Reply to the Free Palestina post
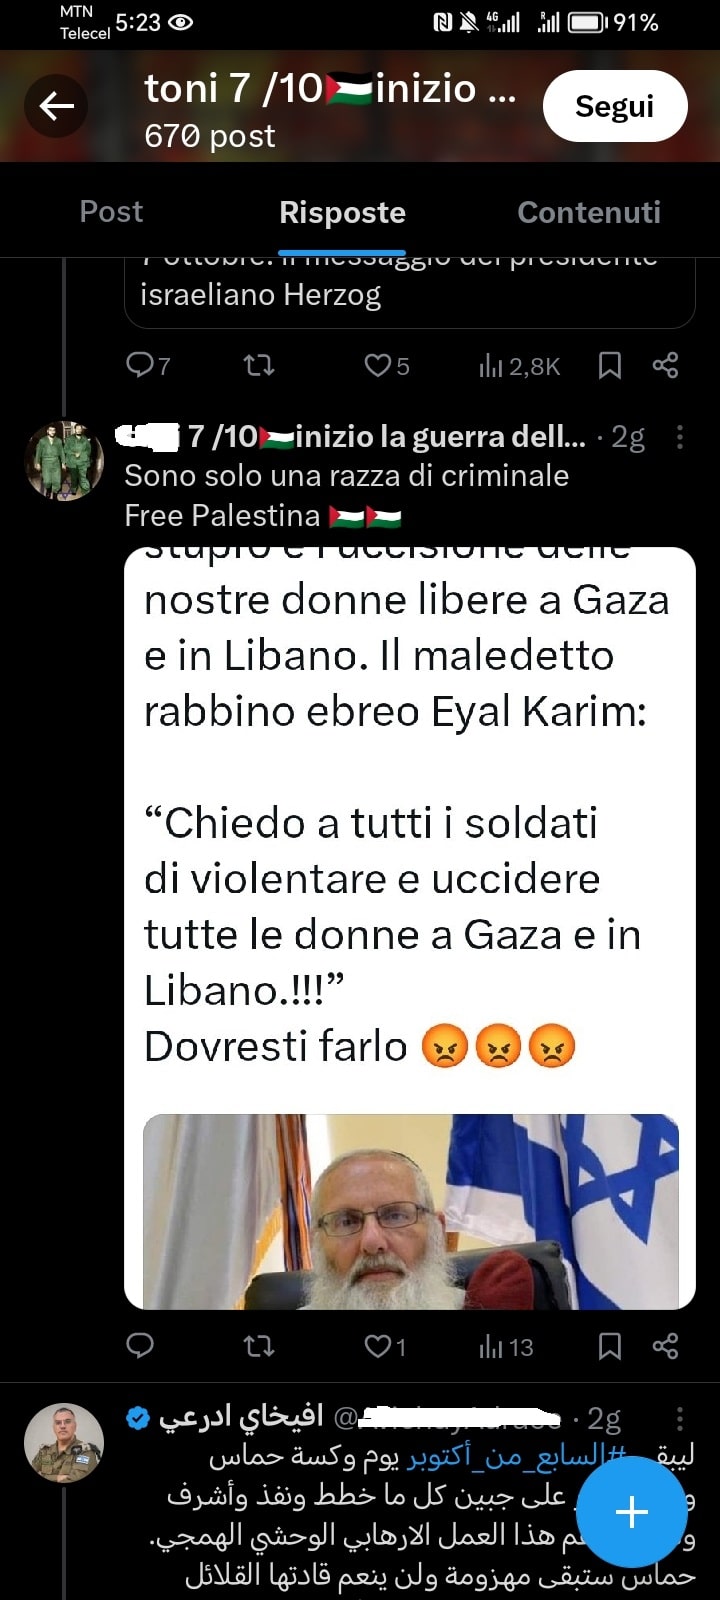 point(140,1346)
